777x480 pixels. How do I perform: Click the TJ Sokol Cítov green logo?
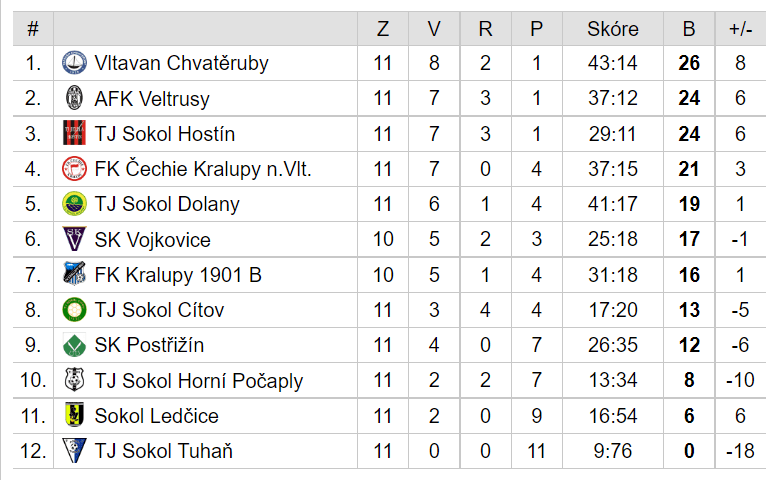pyautogui.click(x=74, y=310)
